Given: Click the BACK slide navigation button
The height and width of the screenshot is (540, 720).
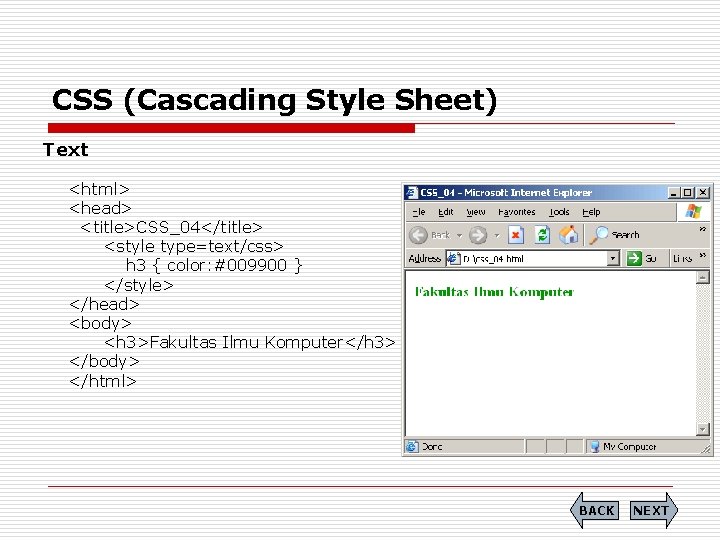Looking at the screenshot, I should click(x=595, y=510).
